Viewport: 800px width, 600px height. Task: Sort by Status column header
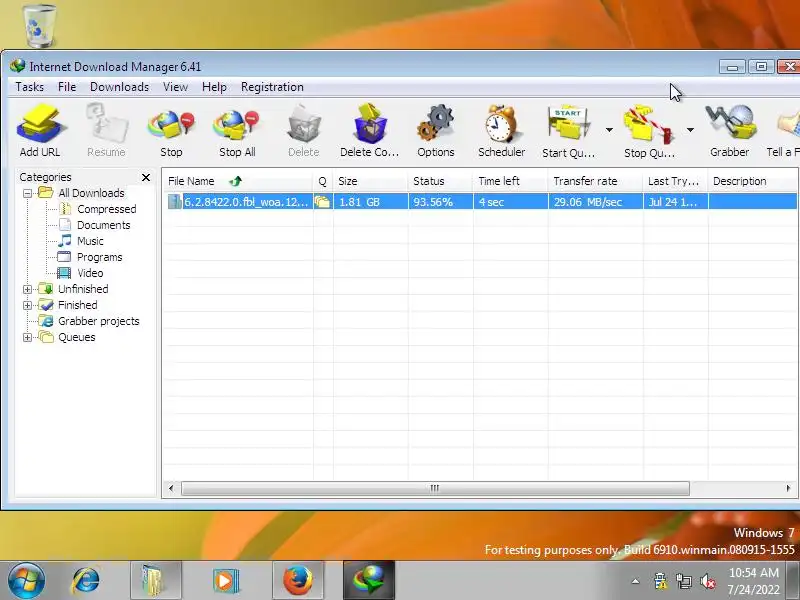tap(440, 181)
